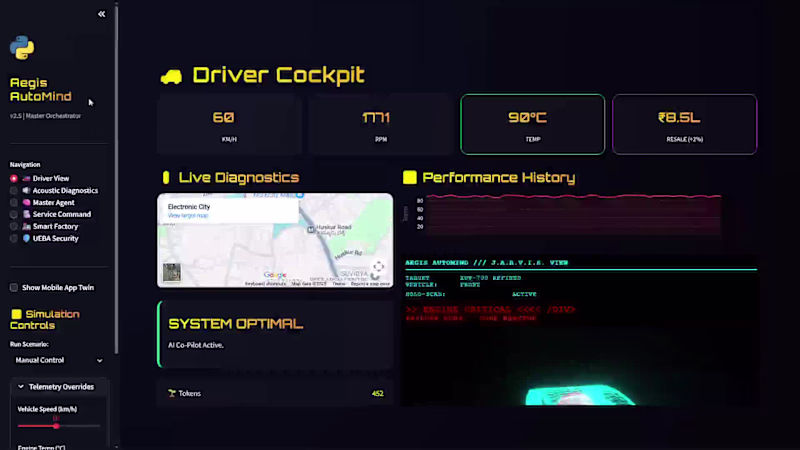Viewport: 800px width, 450px height.
Task: Click the UEBA Security shield icon
Action: (x=27, y=238)
